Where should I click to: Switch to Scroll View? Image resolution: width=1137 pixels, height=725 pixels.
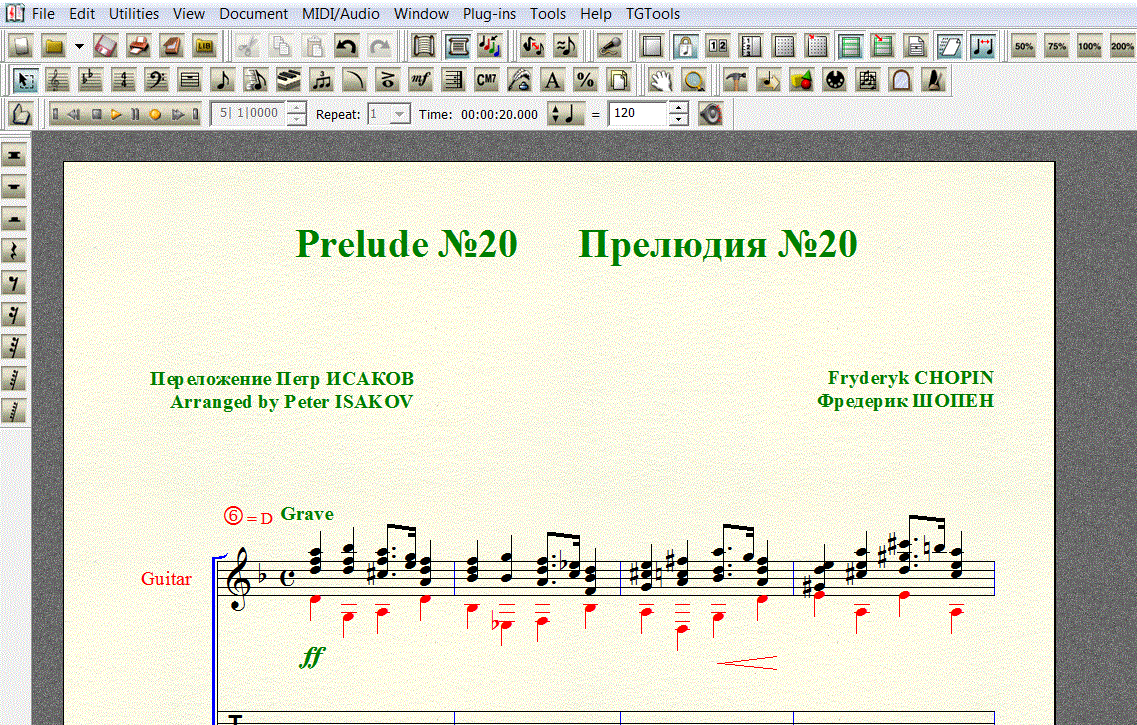(423, 46)
